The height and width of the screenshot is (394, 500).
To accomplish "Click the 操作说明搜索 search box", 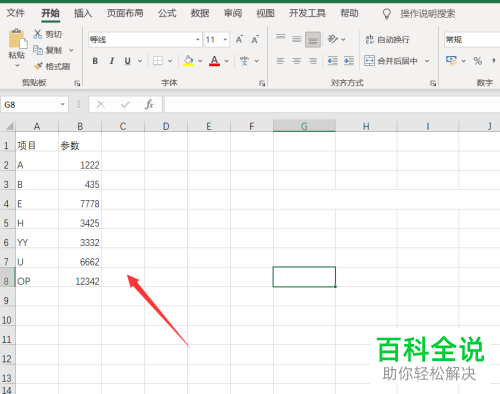I will [428, 14].
